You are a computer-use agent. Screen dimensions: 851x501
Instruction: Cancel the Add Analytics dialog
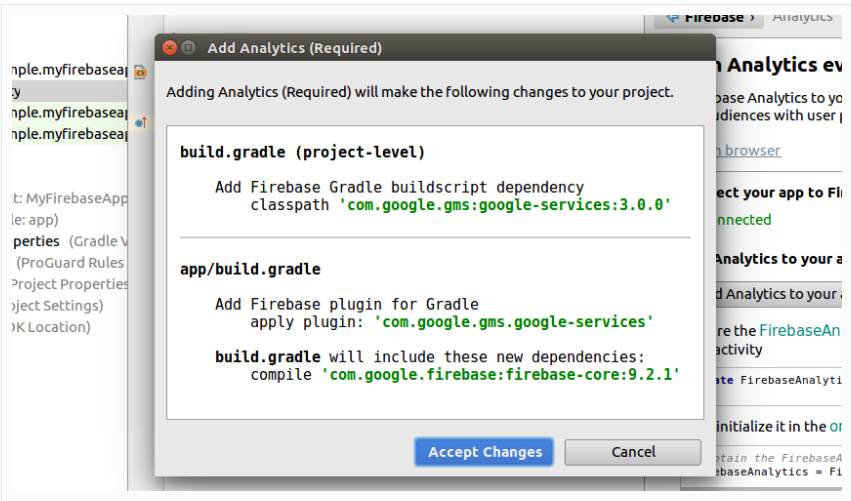[x=633, y=452]
